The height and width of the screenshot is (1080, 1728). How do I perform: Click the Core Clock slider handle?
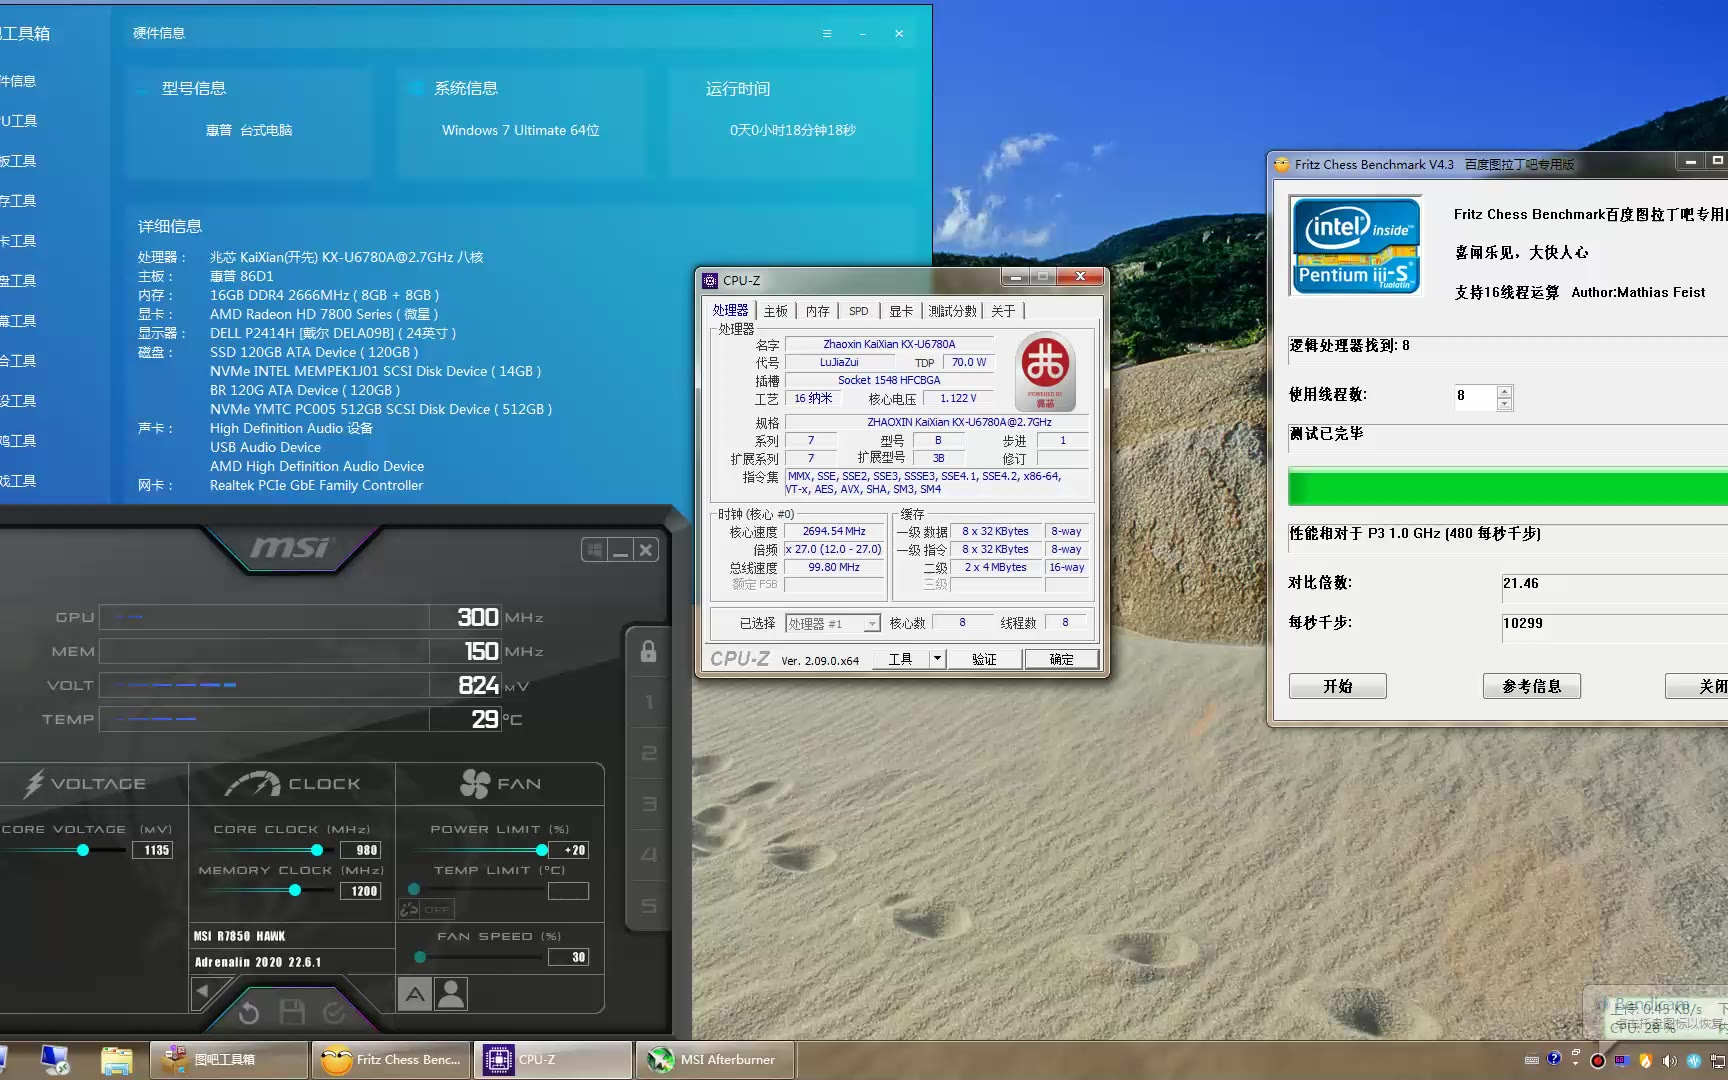tap(317, 850)
